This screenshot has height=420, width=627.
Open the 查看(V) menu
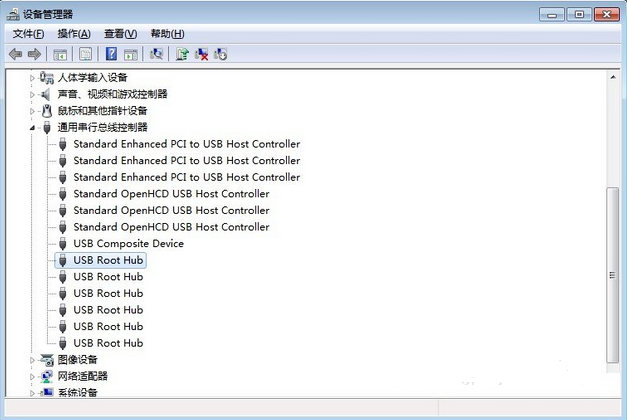coord(120,34)
